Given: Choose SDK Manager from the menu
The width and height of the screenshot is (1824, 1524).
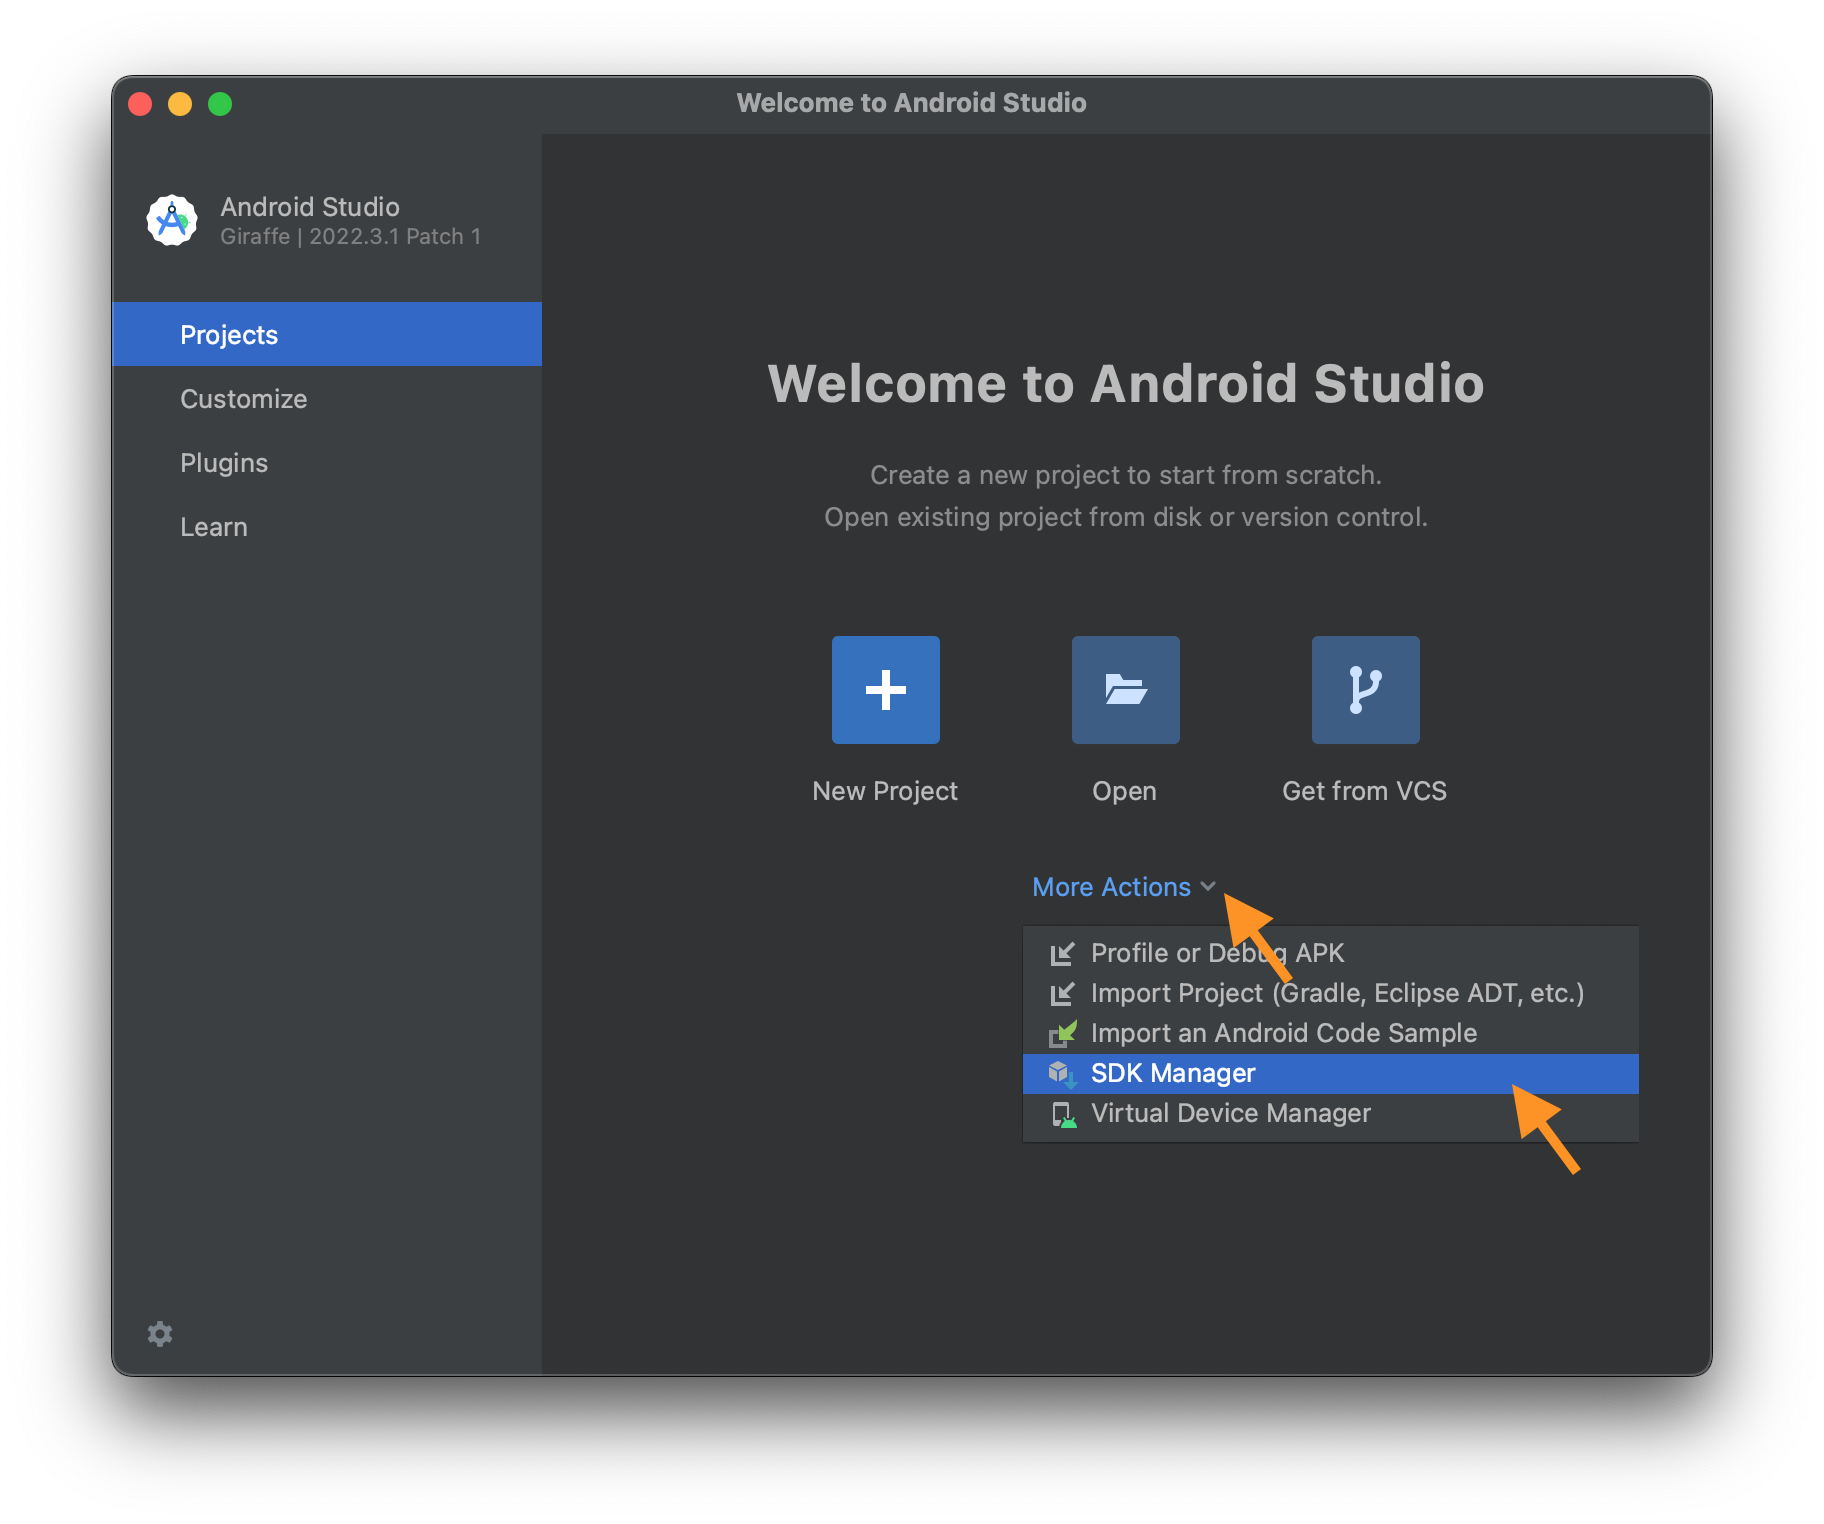Looking at the screenshot, I should pyautogui.click(x=1173, y=1074).
